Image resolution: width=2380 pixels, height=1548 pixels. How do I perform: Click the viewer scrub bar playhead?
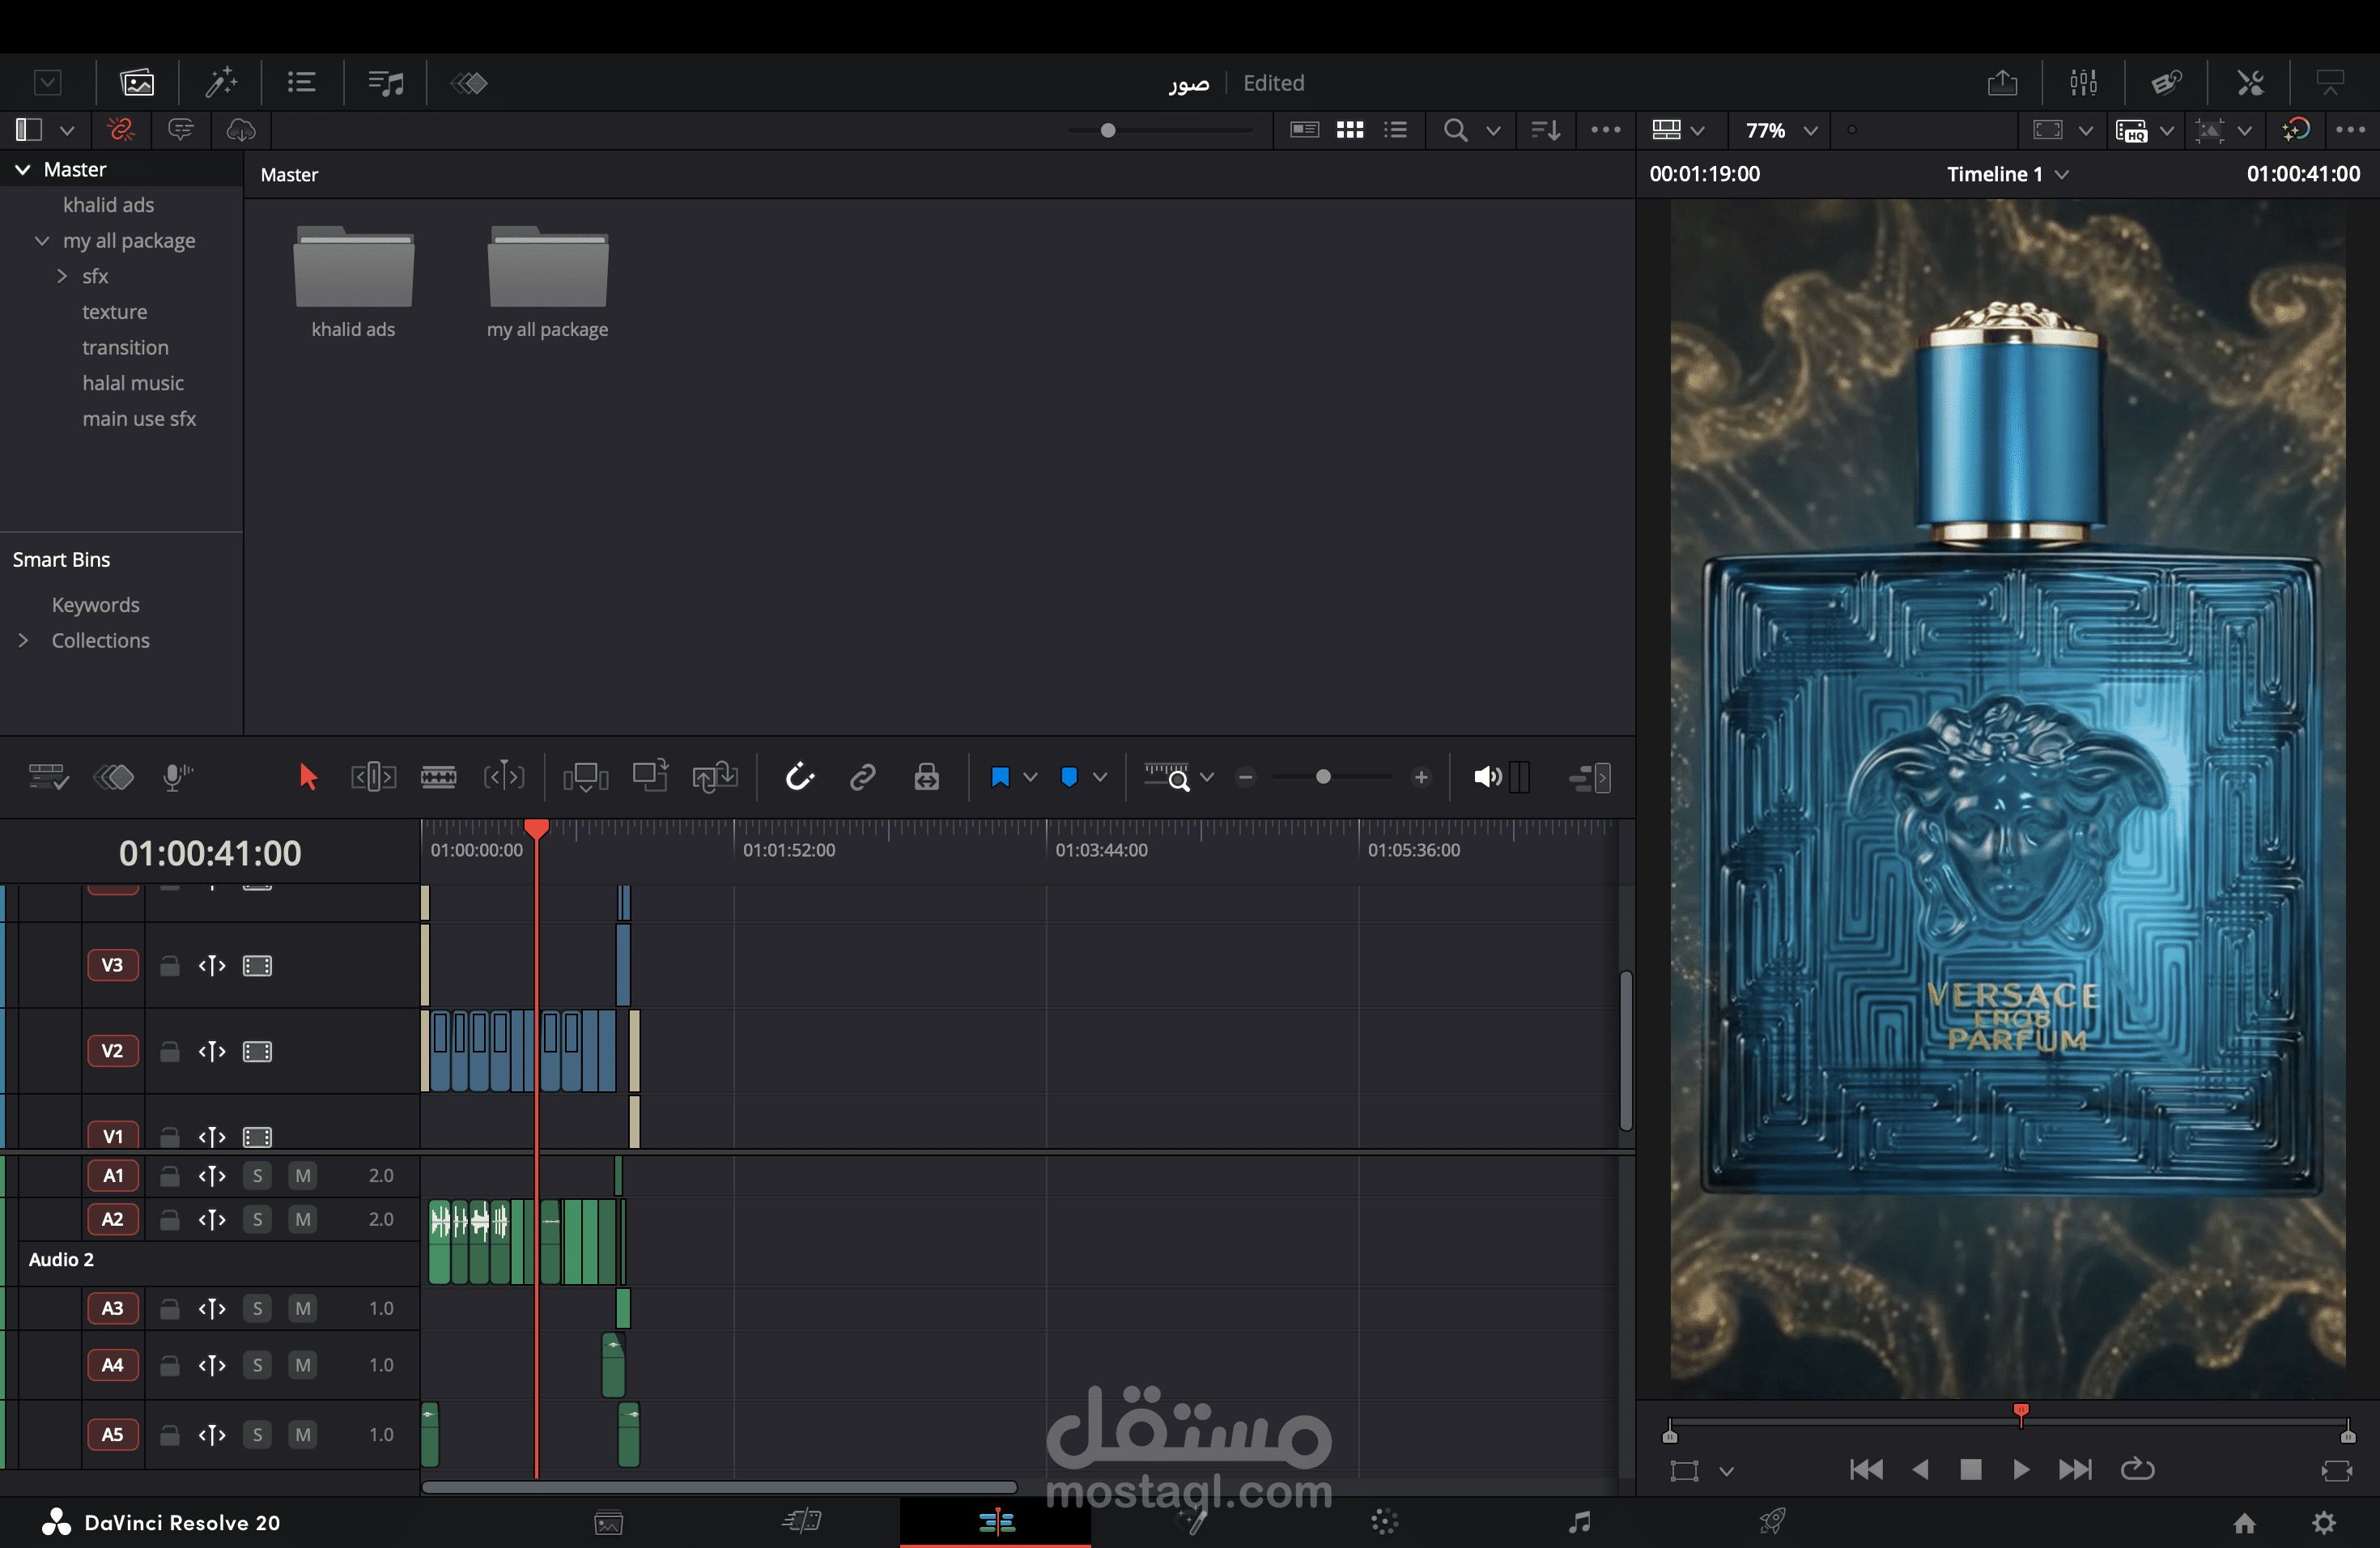click(x=2021, y=1413)
